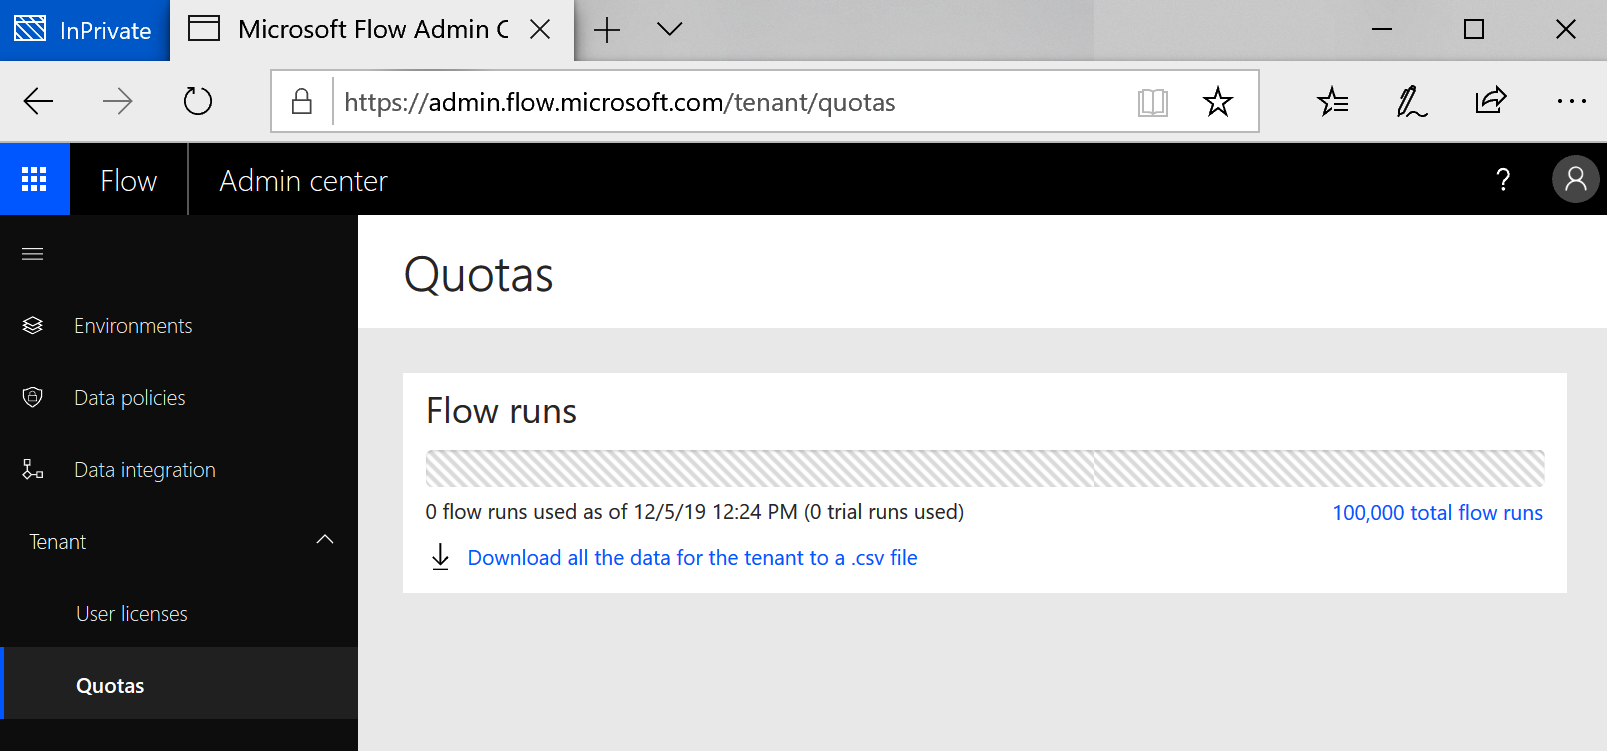Viewport: 1607px width, 751px height.
Task: Share this page icon
Action: 1490,101
